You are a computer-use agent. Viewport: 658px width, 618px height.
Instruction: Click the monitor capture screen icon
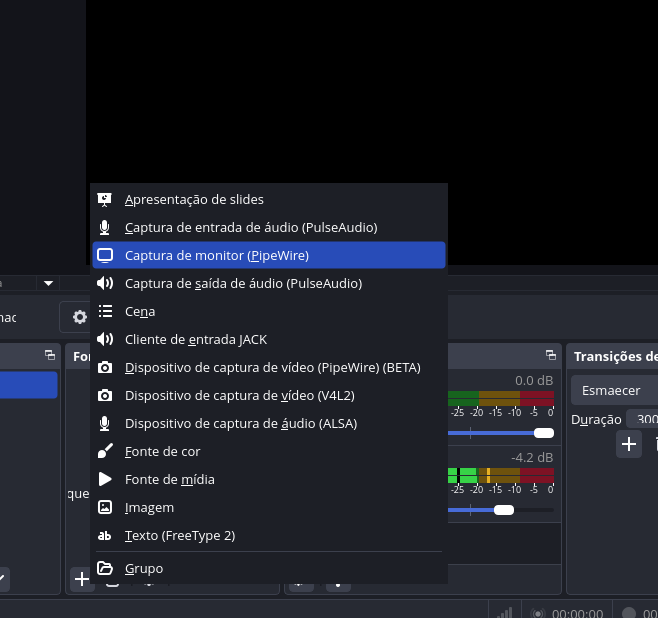click(105, 256)
